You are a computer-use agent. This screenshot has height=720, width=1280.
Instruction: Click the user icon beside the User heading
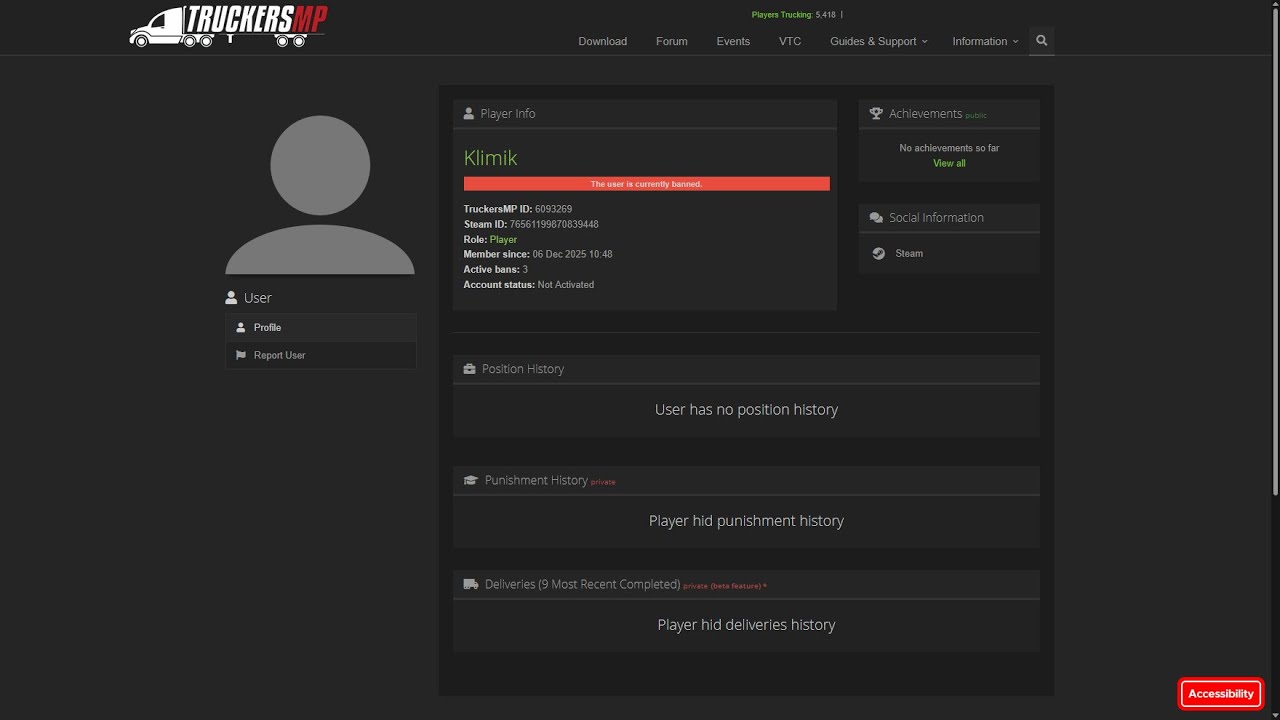point(231,298)
